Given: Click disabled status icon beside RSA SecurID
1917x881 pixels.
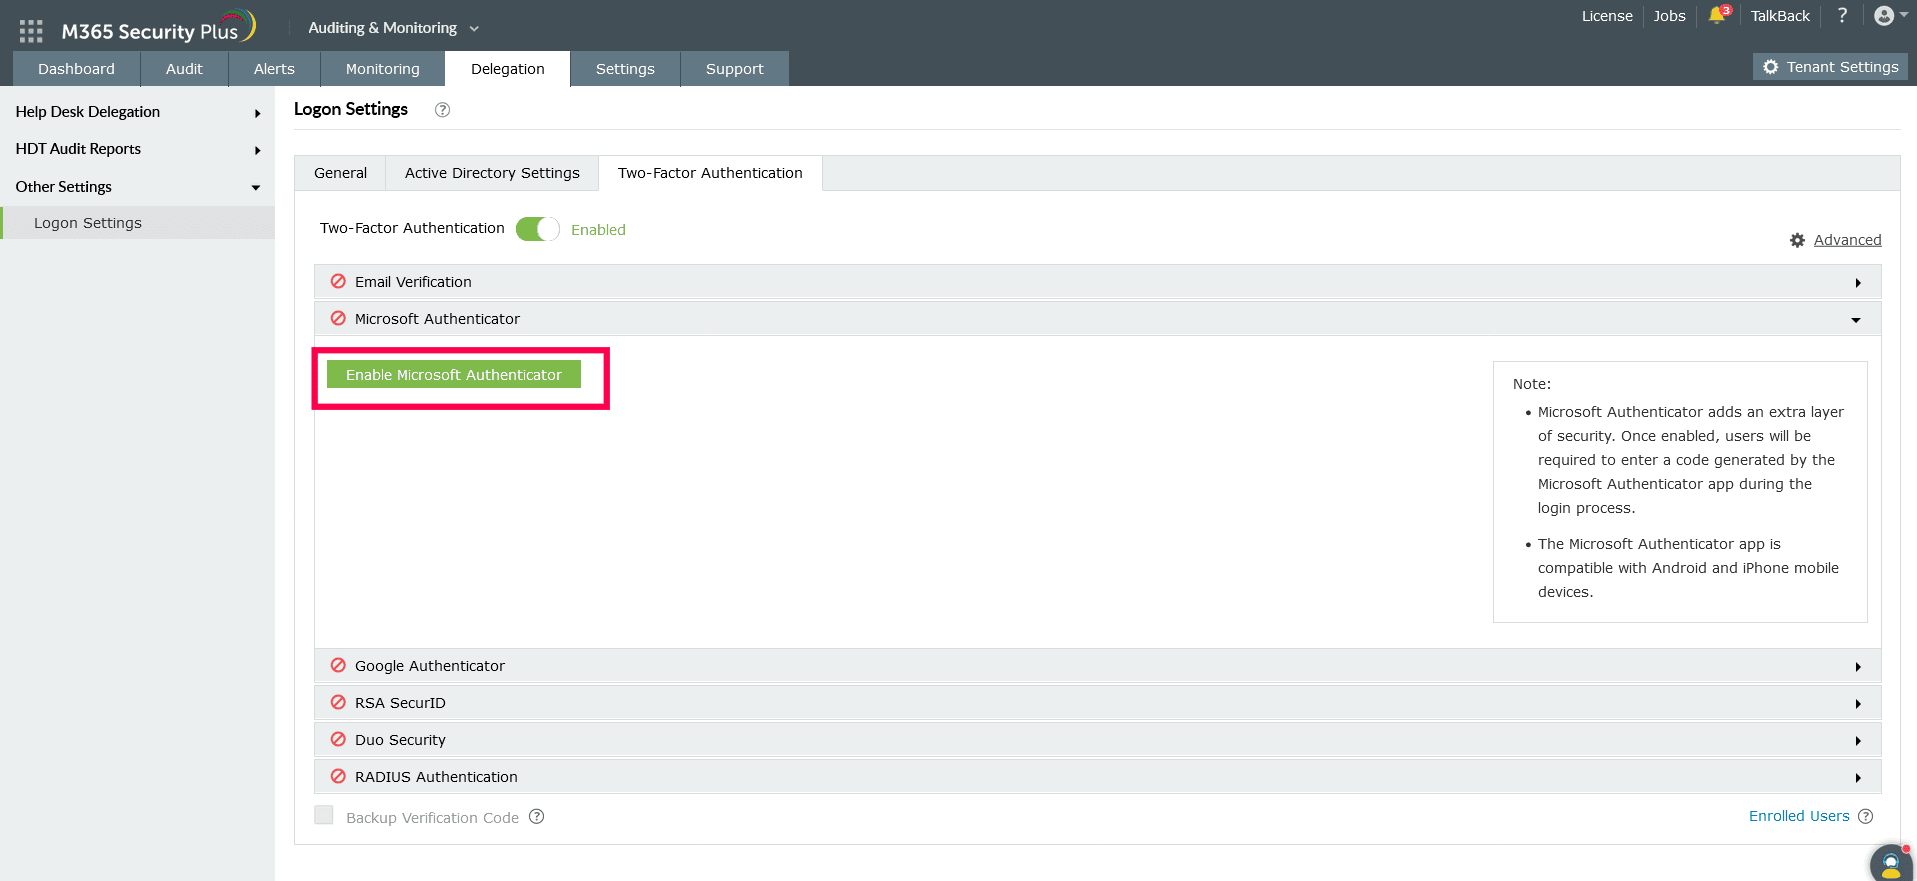Looking at the screenshot, I should point(338,702).
